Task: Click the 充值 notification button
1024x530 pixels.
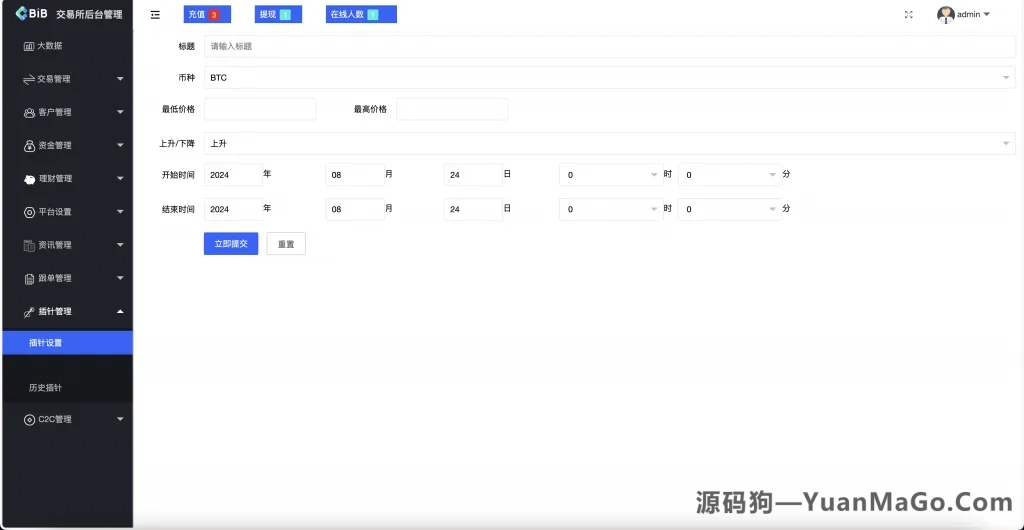Action: point(207,14)
